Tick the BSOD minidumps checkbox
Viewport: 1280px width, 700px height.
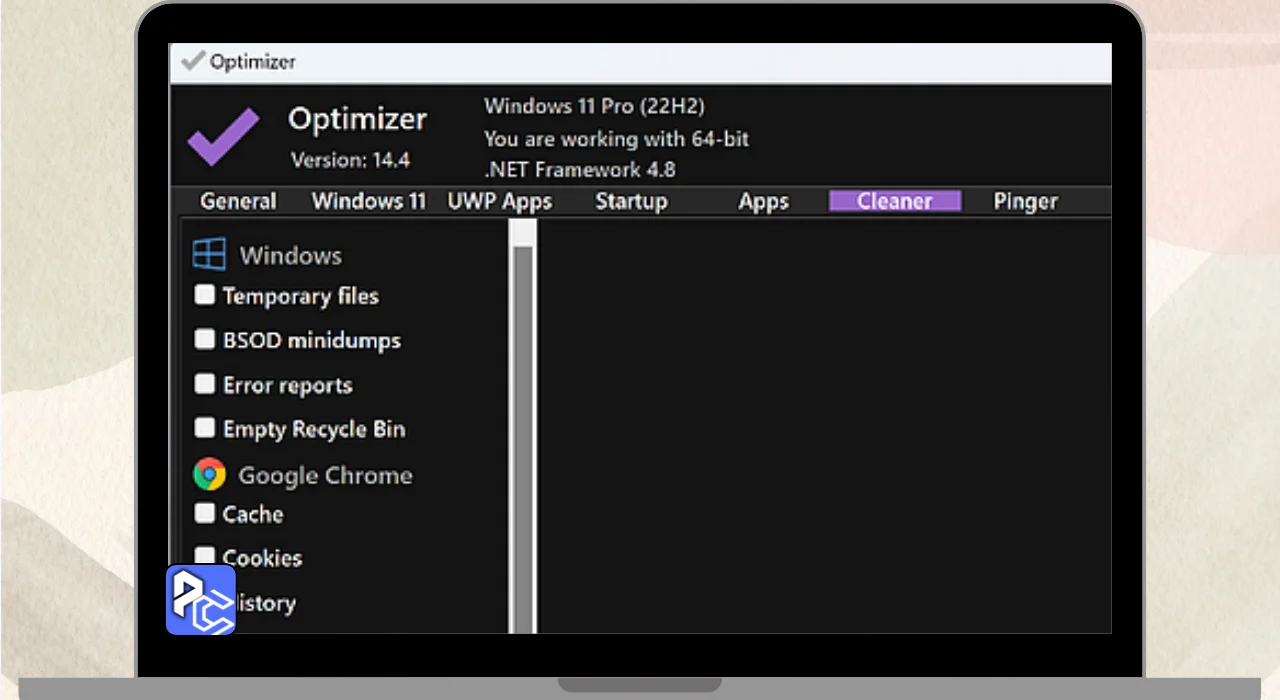(205, 340)
